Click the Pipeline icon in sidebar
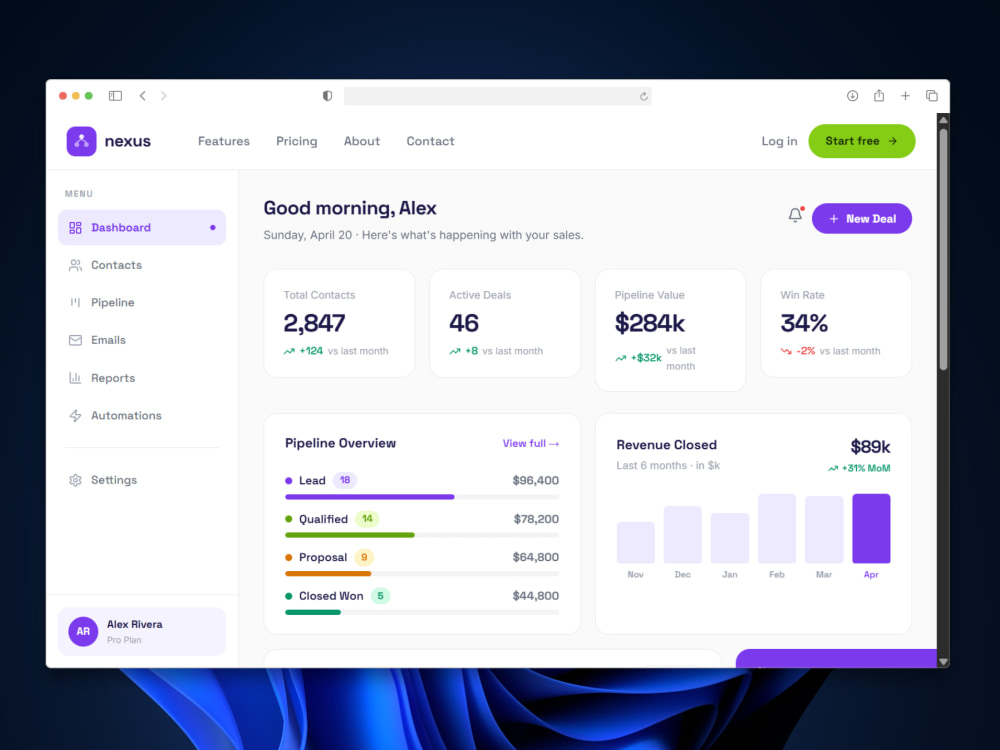 [x=75, y=302]
